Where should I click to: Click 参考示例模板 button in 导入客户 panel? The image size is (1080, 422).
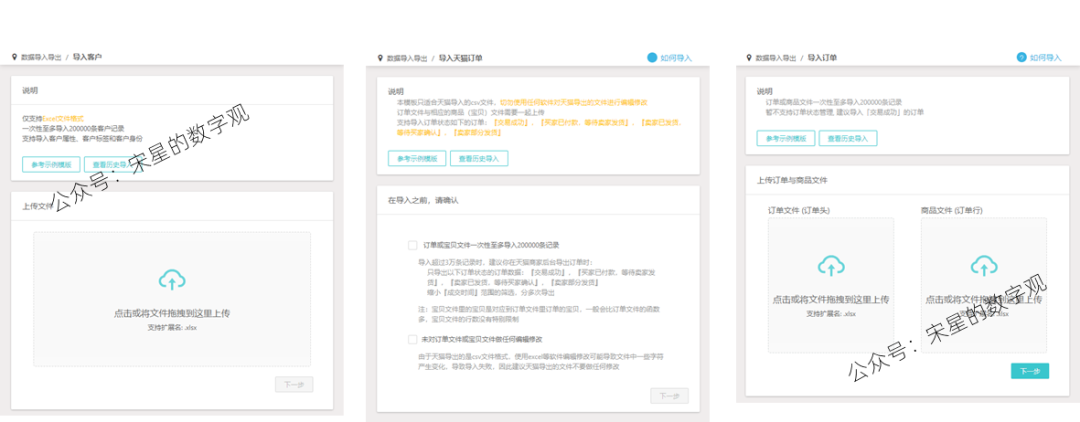(x=50, y=165)
